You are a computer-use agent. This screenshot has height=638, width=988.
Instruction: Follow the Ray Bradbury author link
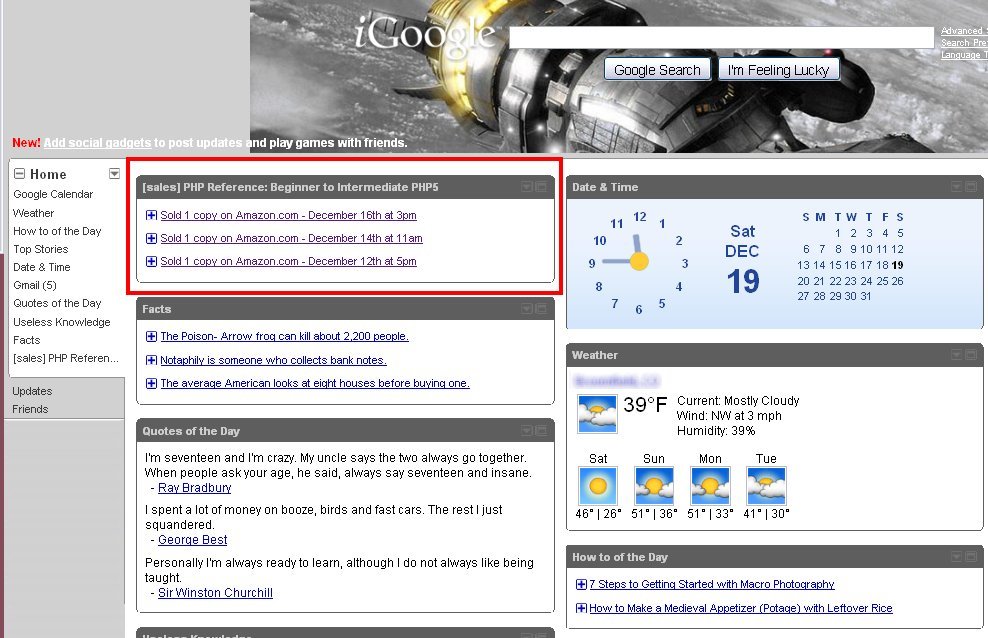click(x=195, y=487)
